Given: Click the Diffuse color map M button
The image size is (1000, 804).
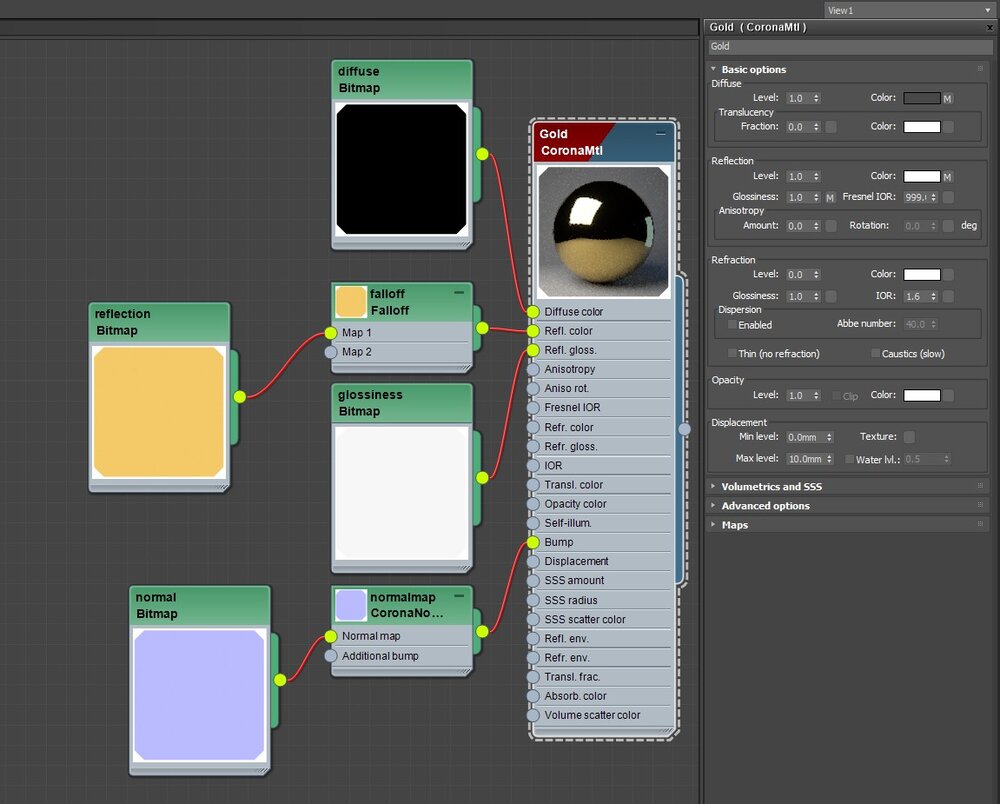Looking at the screenshot, I should pyautogui.click(x=948, y=99).
